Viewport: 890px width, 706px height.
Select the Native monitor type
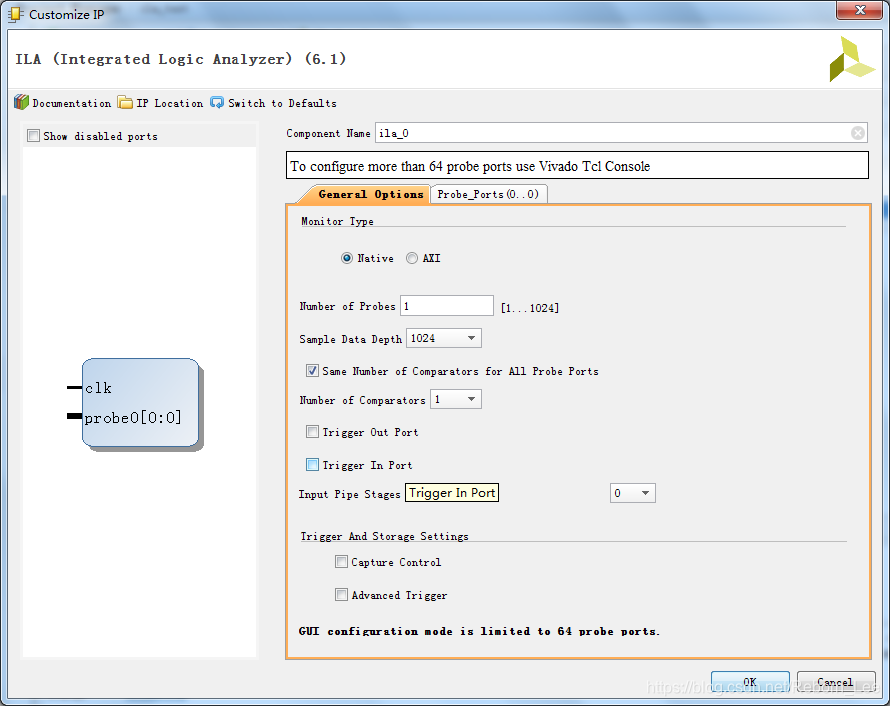click(347, 258)
